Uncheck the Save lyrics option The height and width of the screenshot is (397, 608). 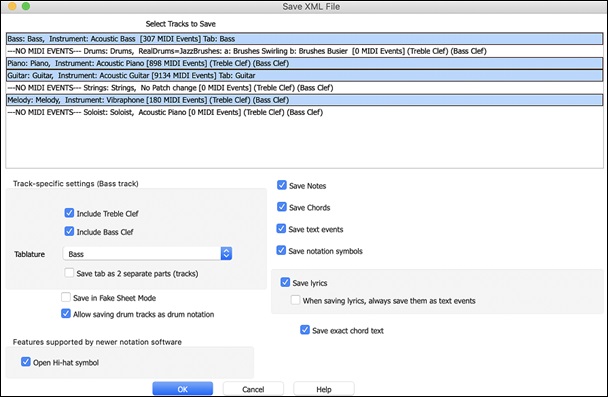285,282
